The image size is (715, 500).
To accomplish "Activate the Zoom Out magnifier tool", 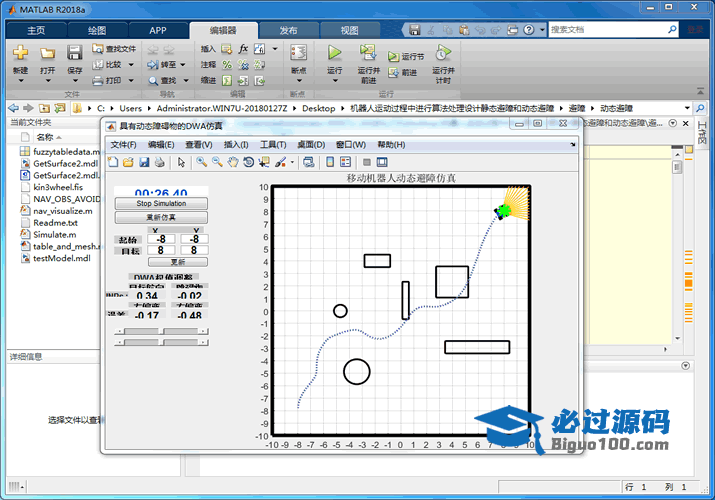I will pos(217,162).
